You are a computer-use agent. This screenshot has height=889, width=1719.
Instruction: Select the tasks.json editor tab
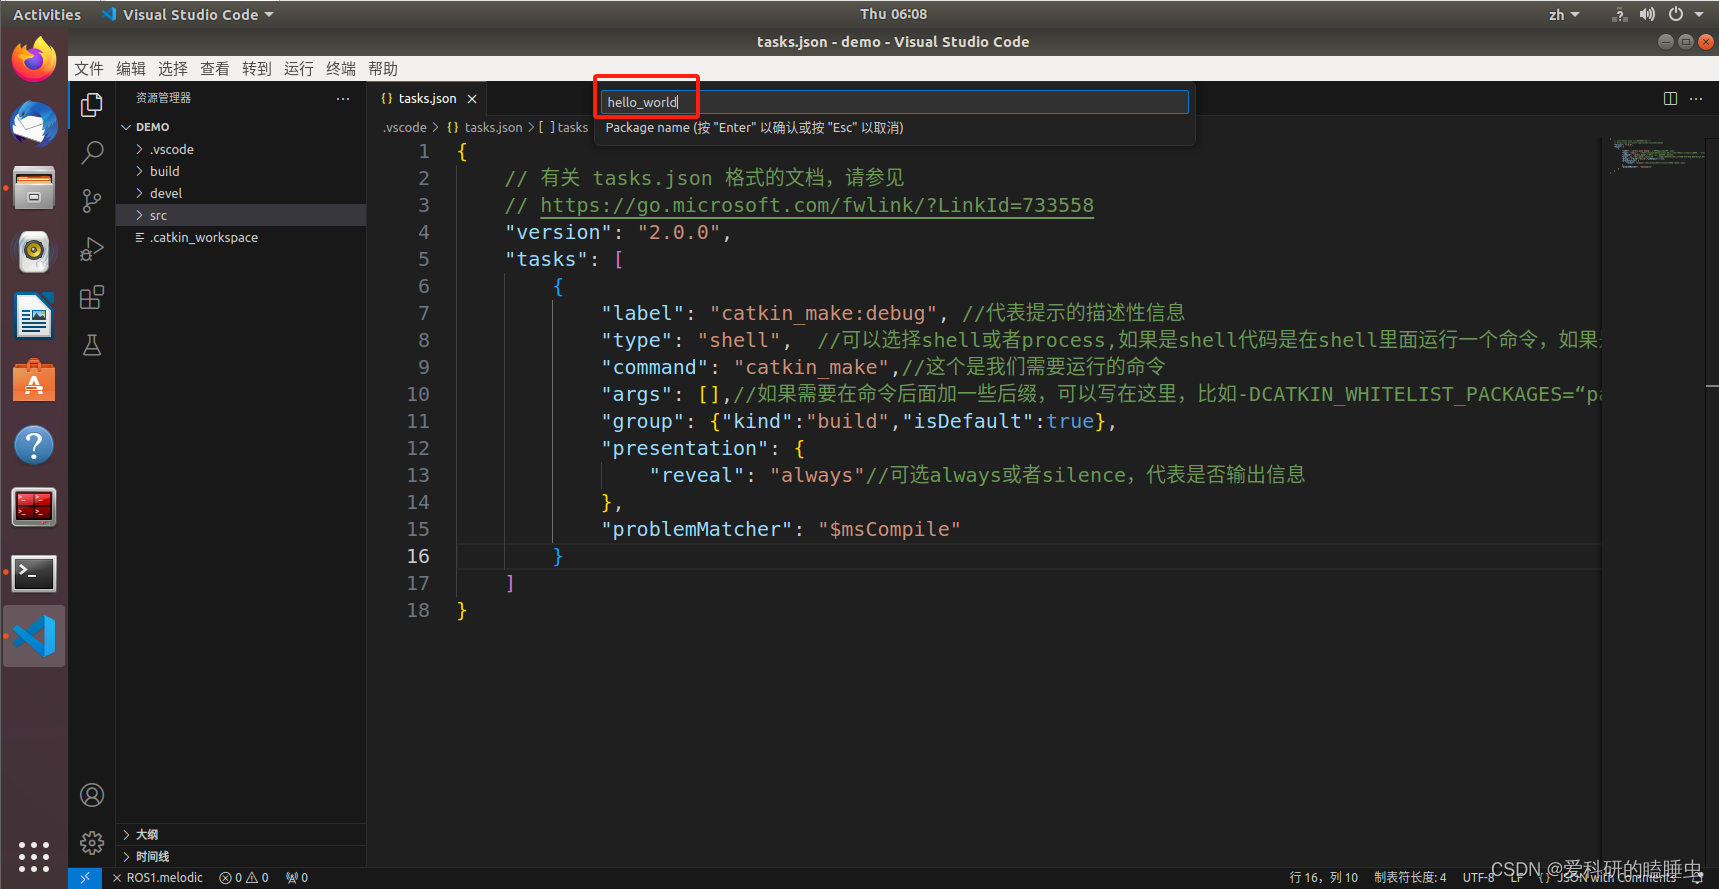pos(427,98)
